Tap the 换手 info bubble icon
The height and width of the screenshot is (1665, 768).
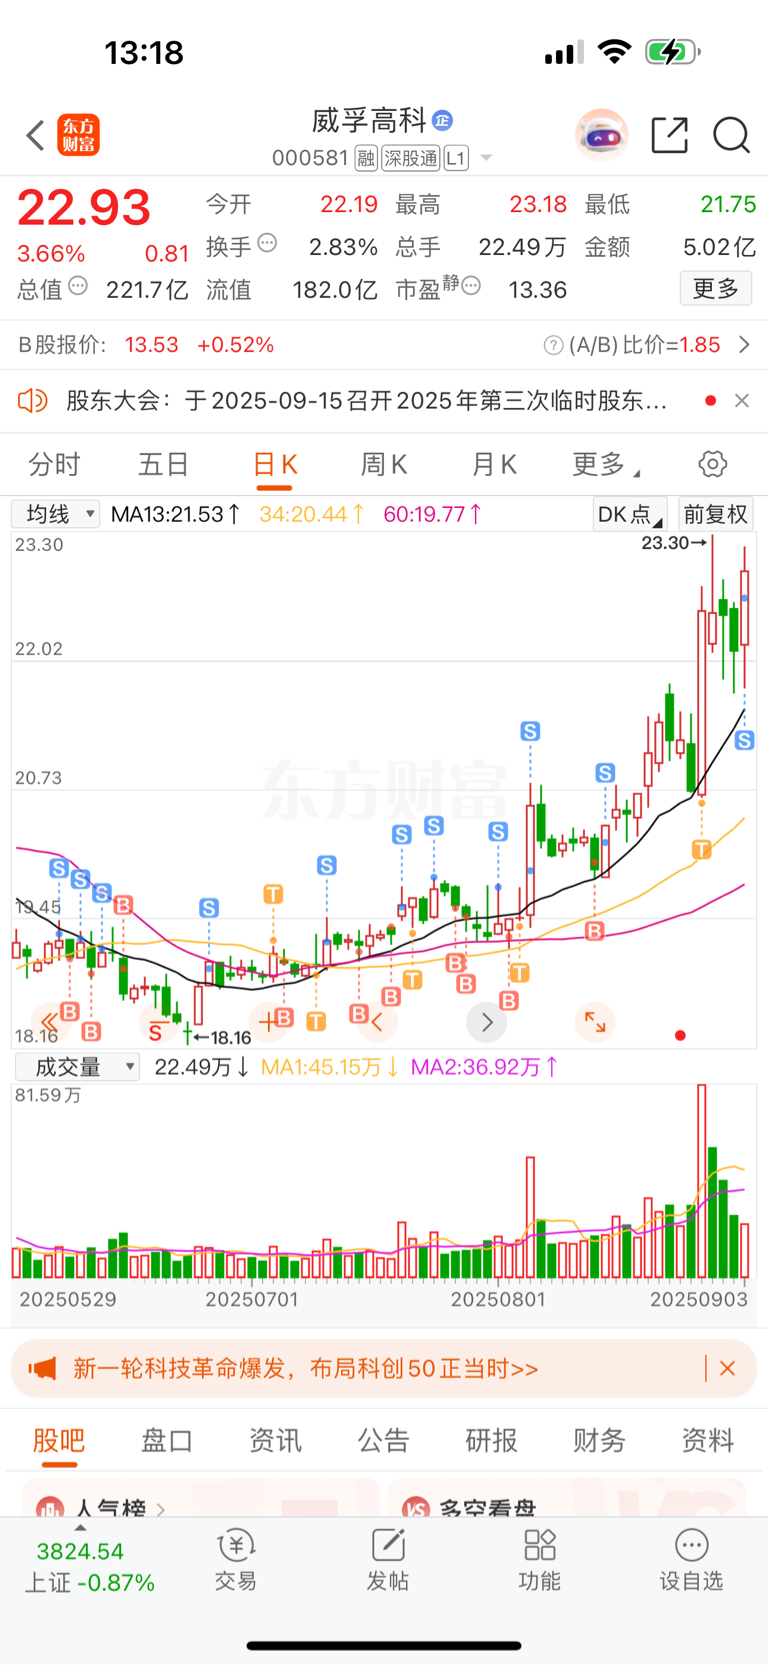coord(267,243)
